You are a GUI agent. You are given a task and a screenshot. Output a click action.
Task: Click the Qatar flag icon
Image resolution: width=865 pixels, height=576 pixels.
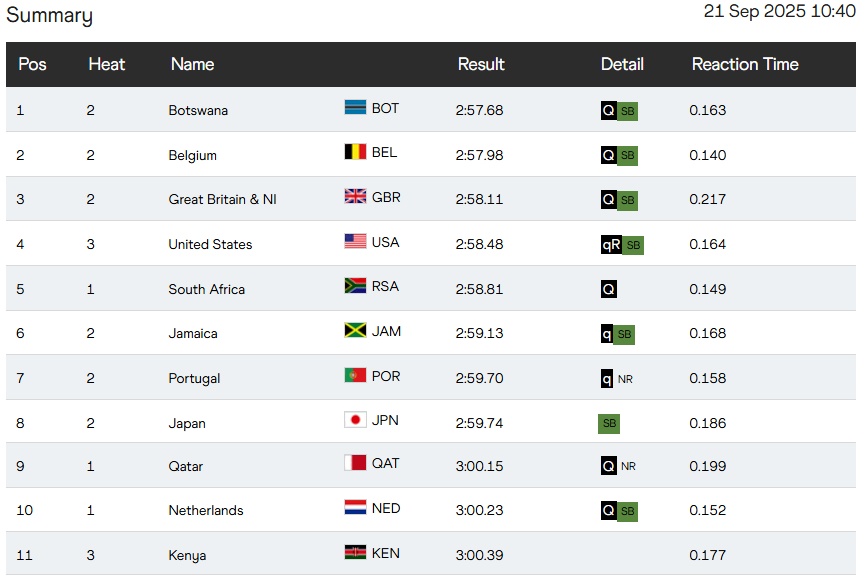(x=355, y=464)
